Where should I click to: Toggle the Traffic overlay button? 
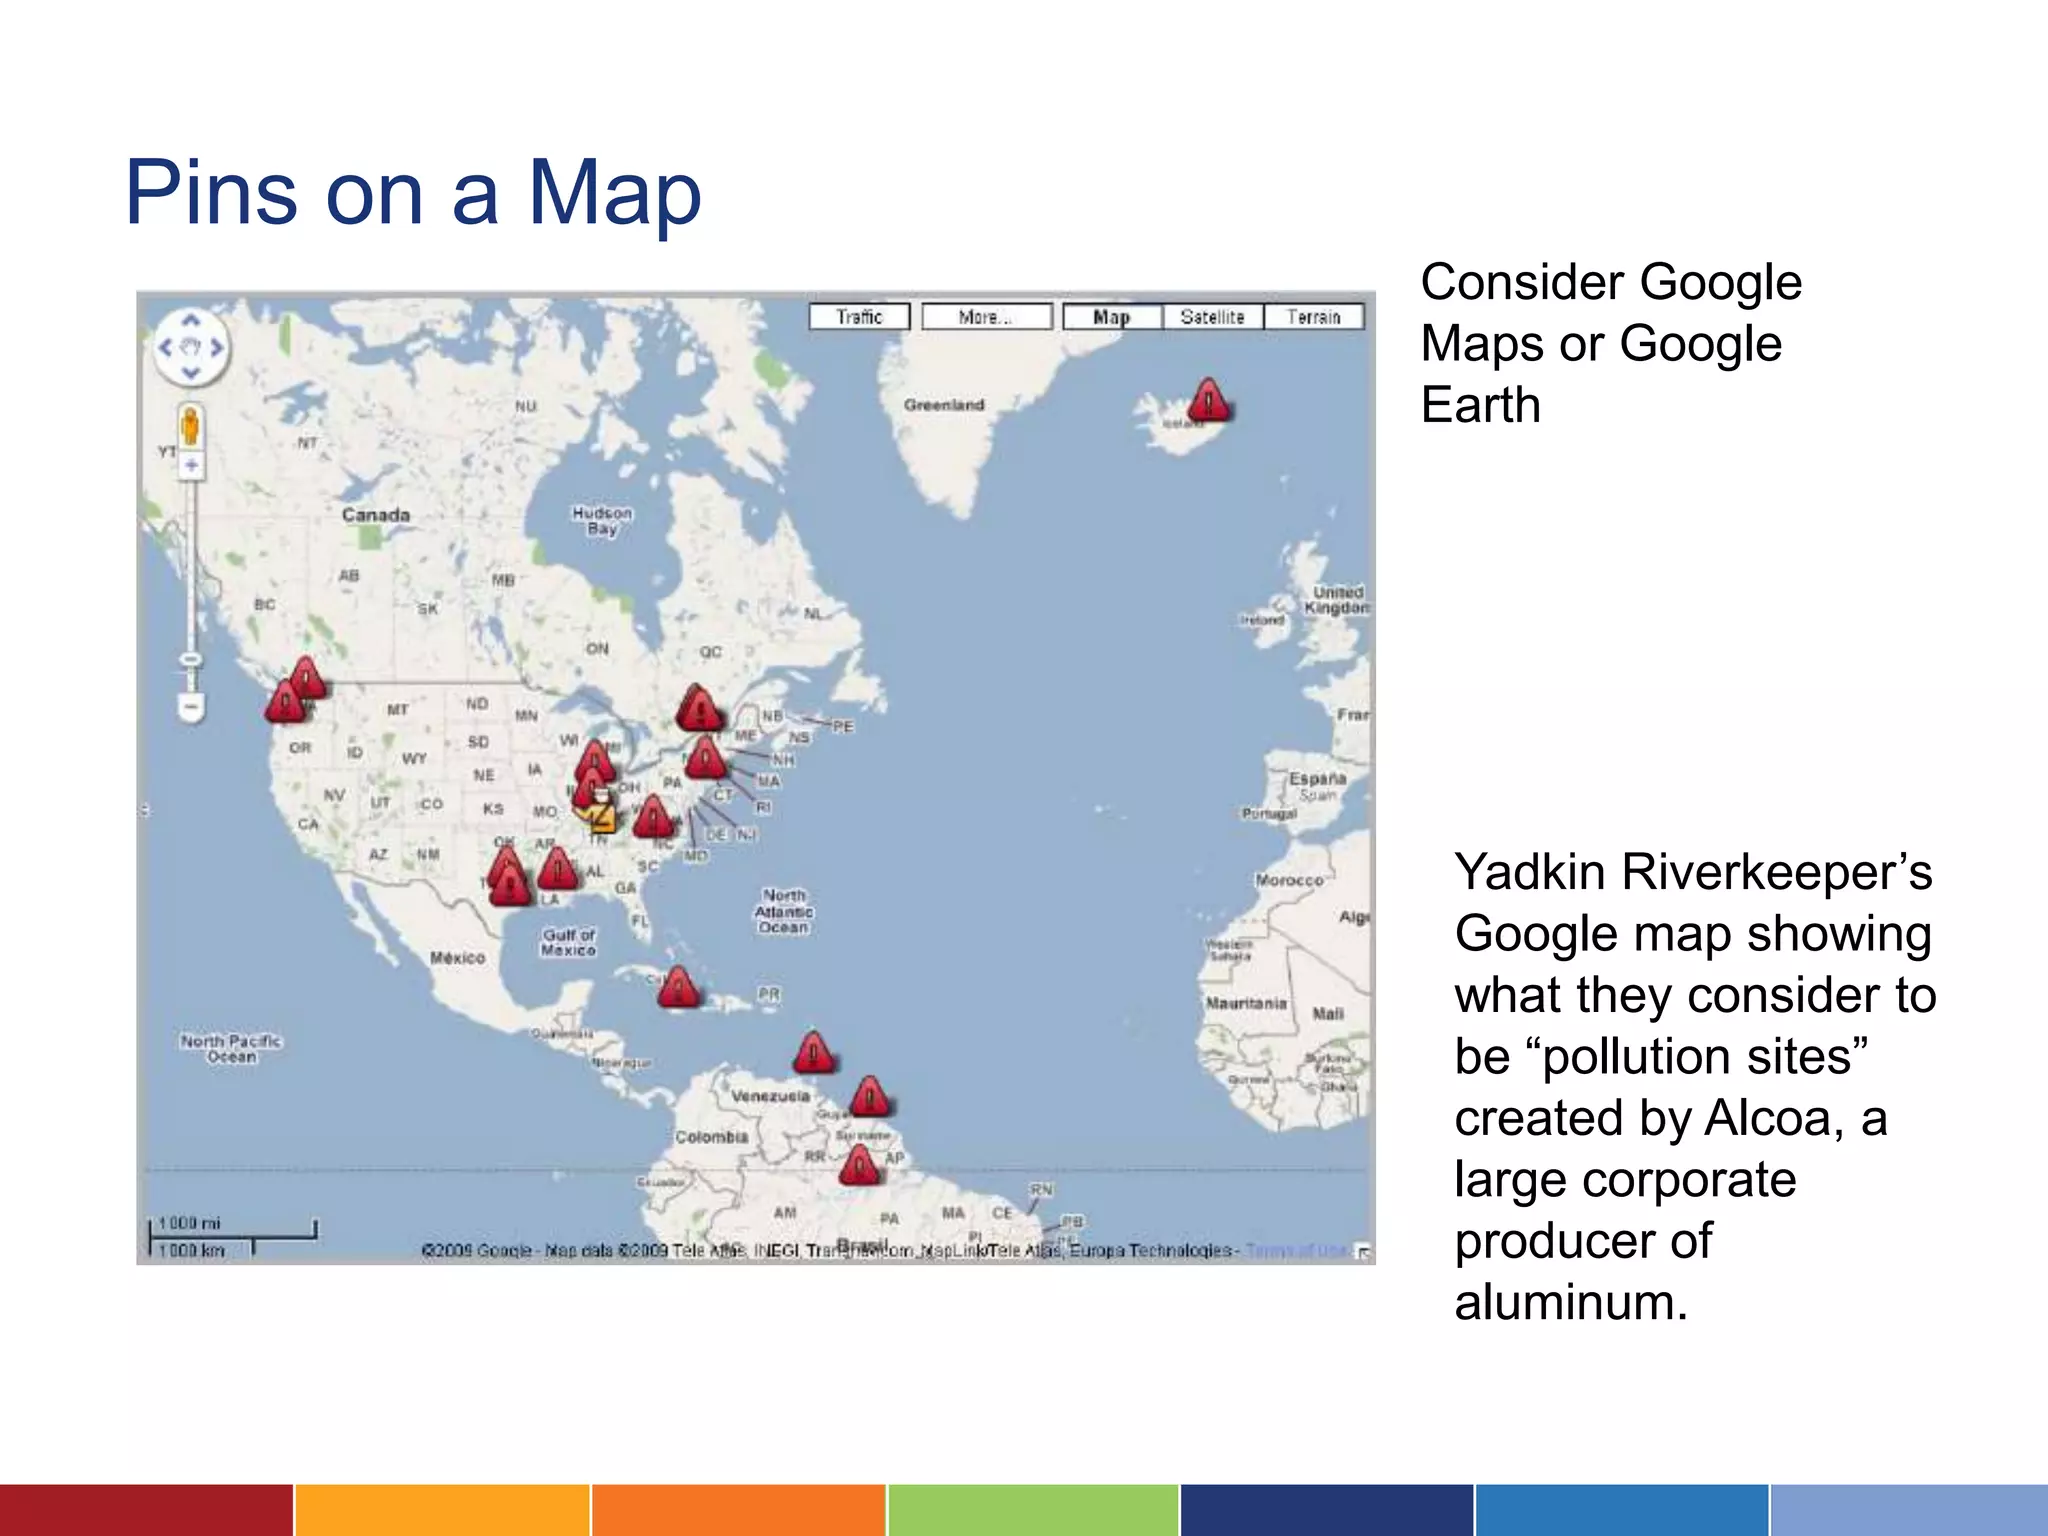click(859, 317)
